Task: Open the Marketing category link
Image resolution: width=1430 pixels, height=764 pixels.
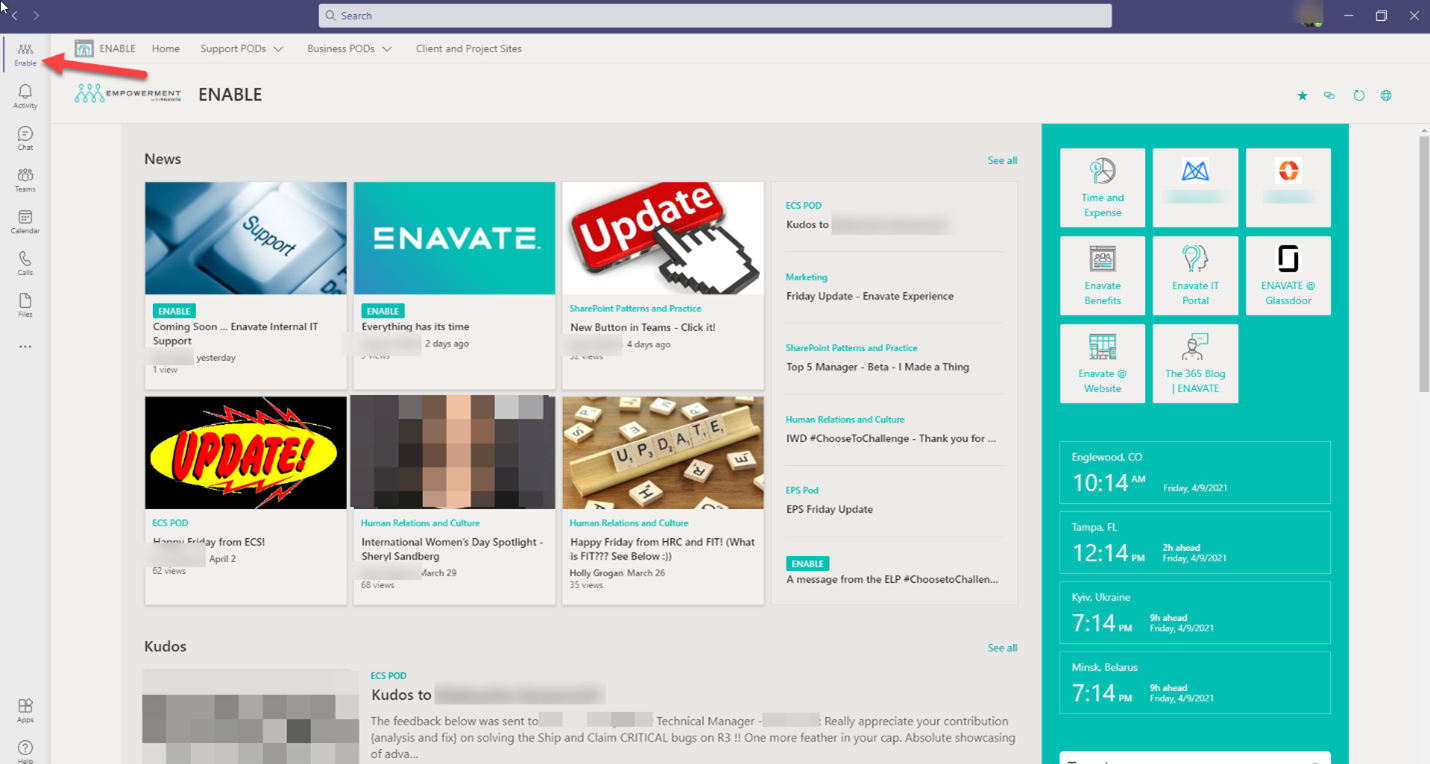Action: point(807,277)
